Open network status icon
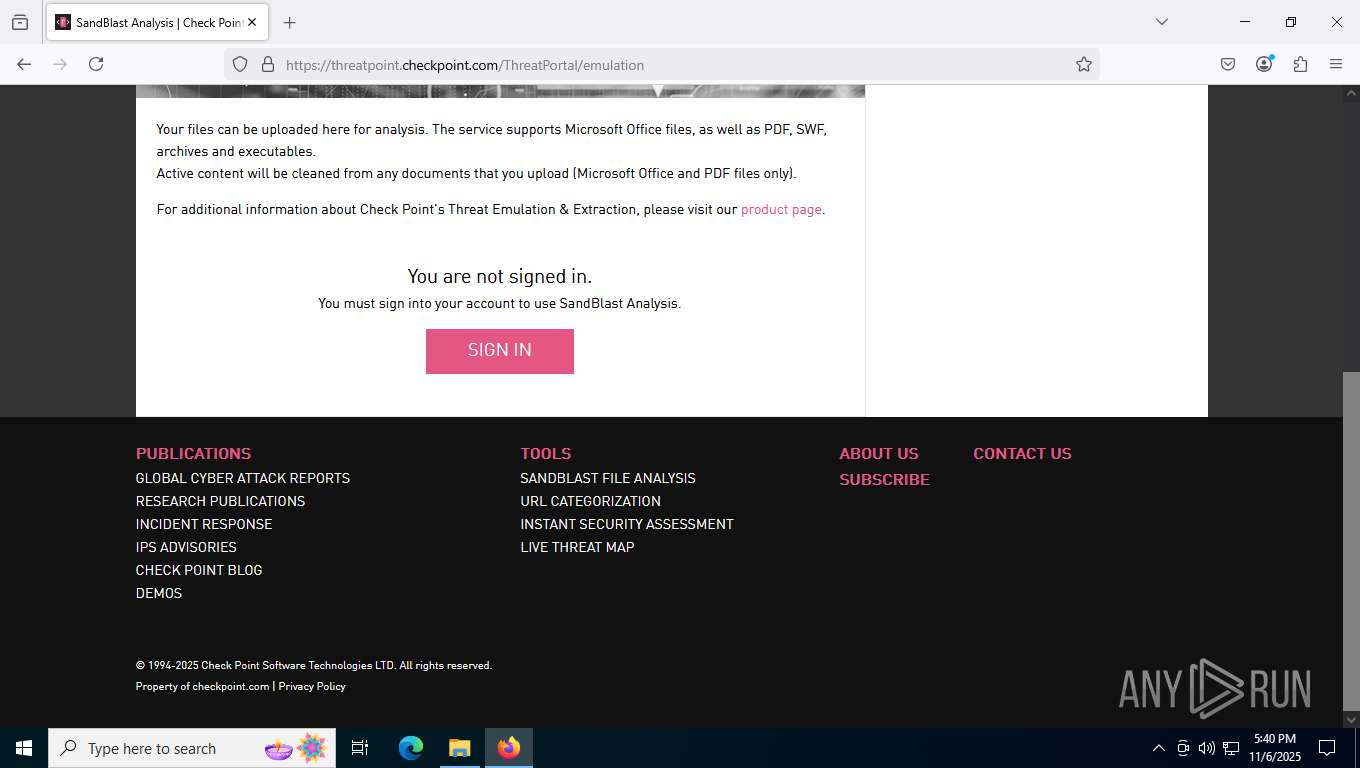 tap(1231, 748)
